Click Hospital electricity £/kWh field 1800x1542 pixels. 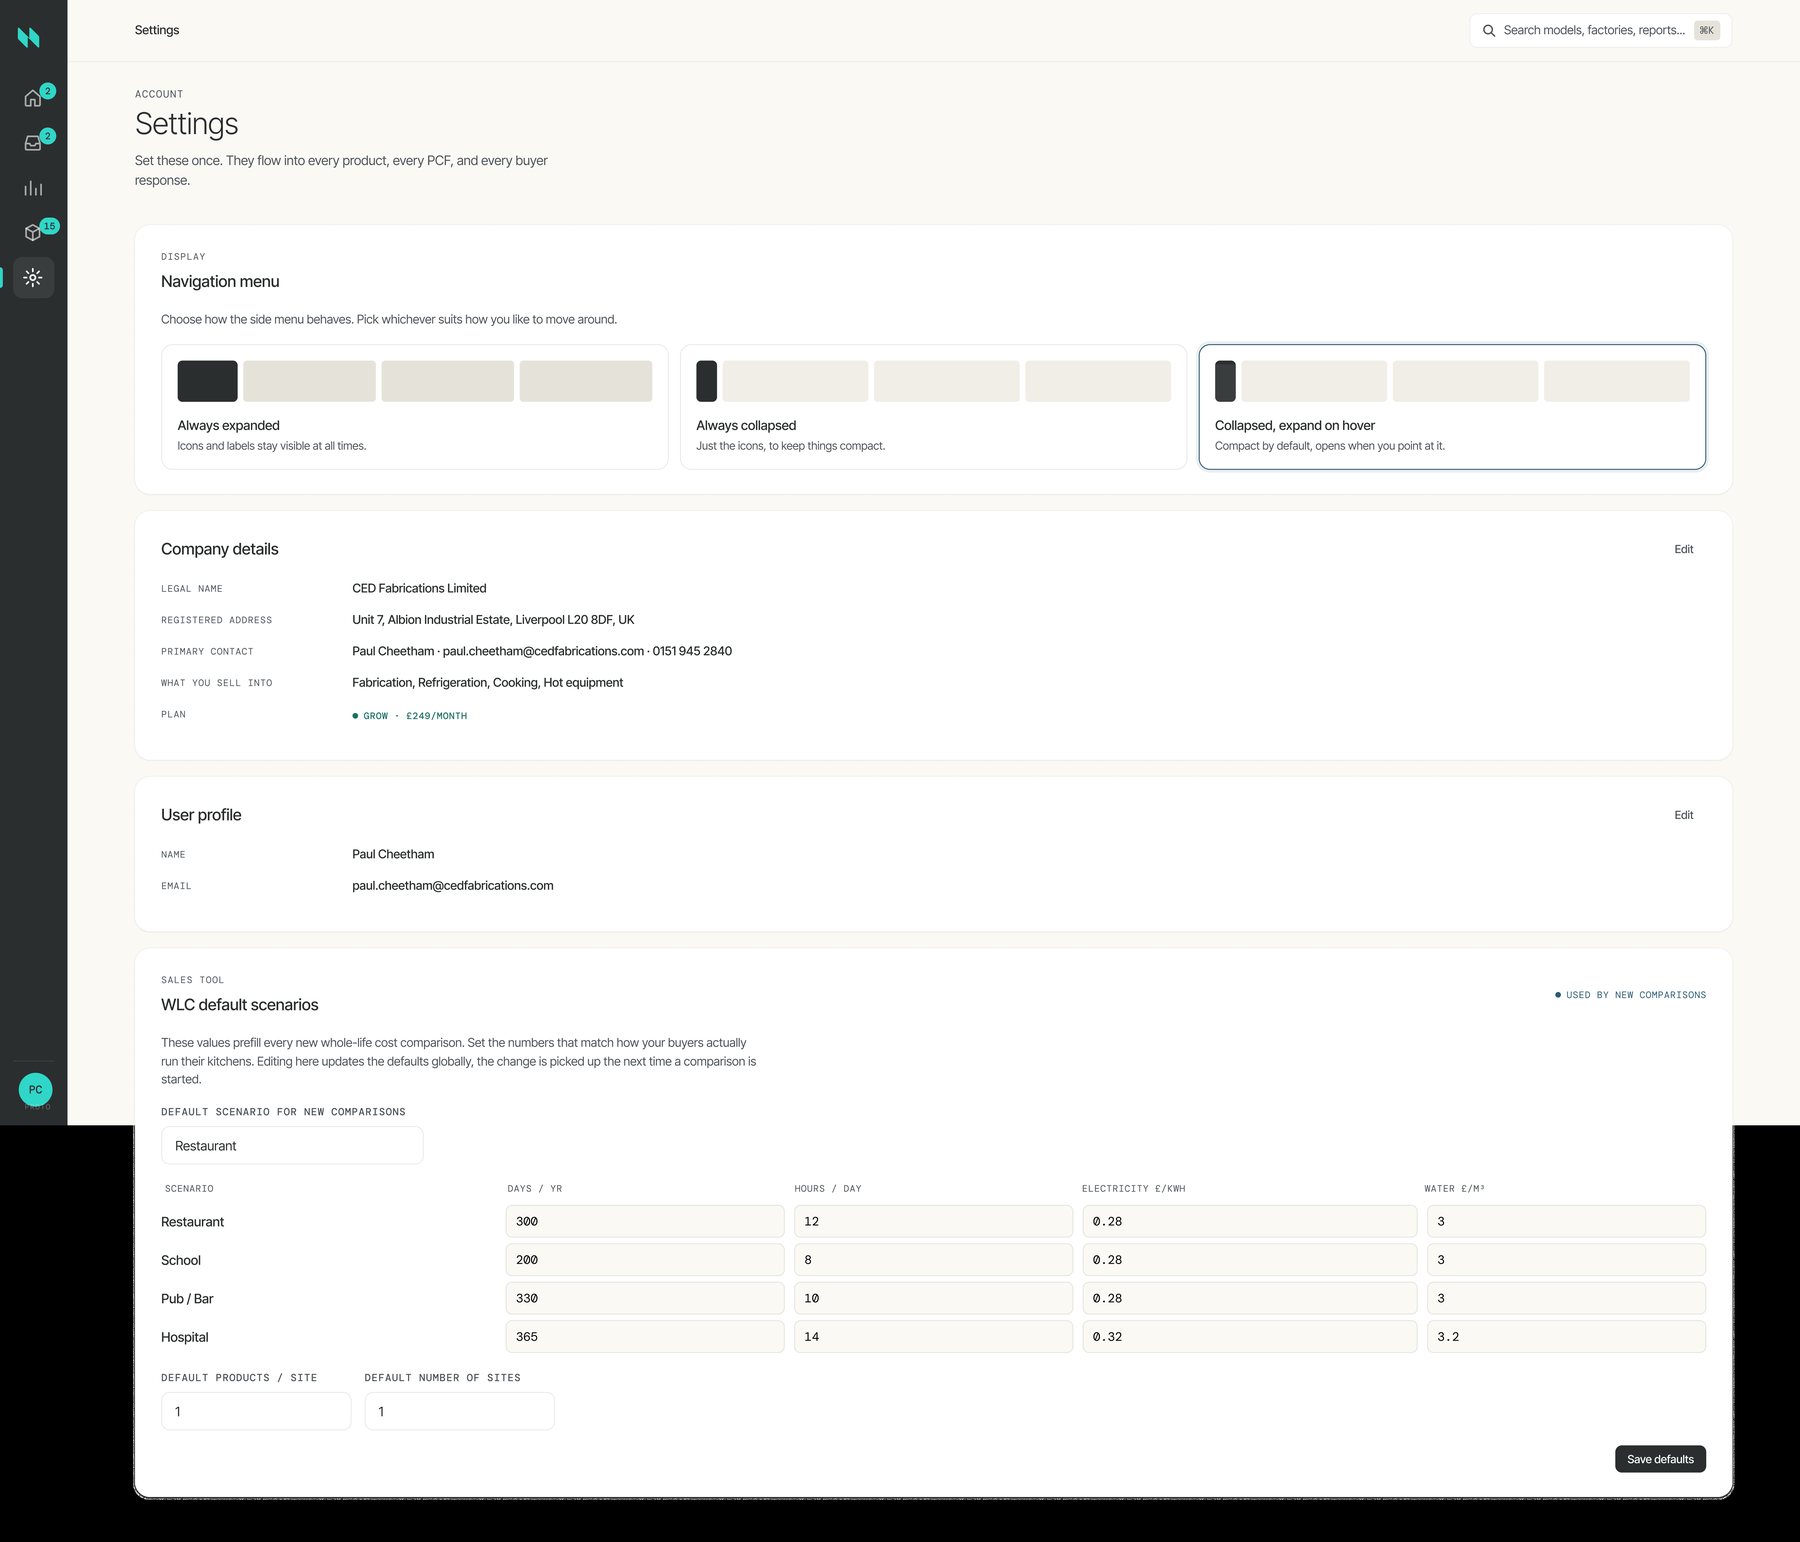pyautogui.click(x=1249, y=1337)
